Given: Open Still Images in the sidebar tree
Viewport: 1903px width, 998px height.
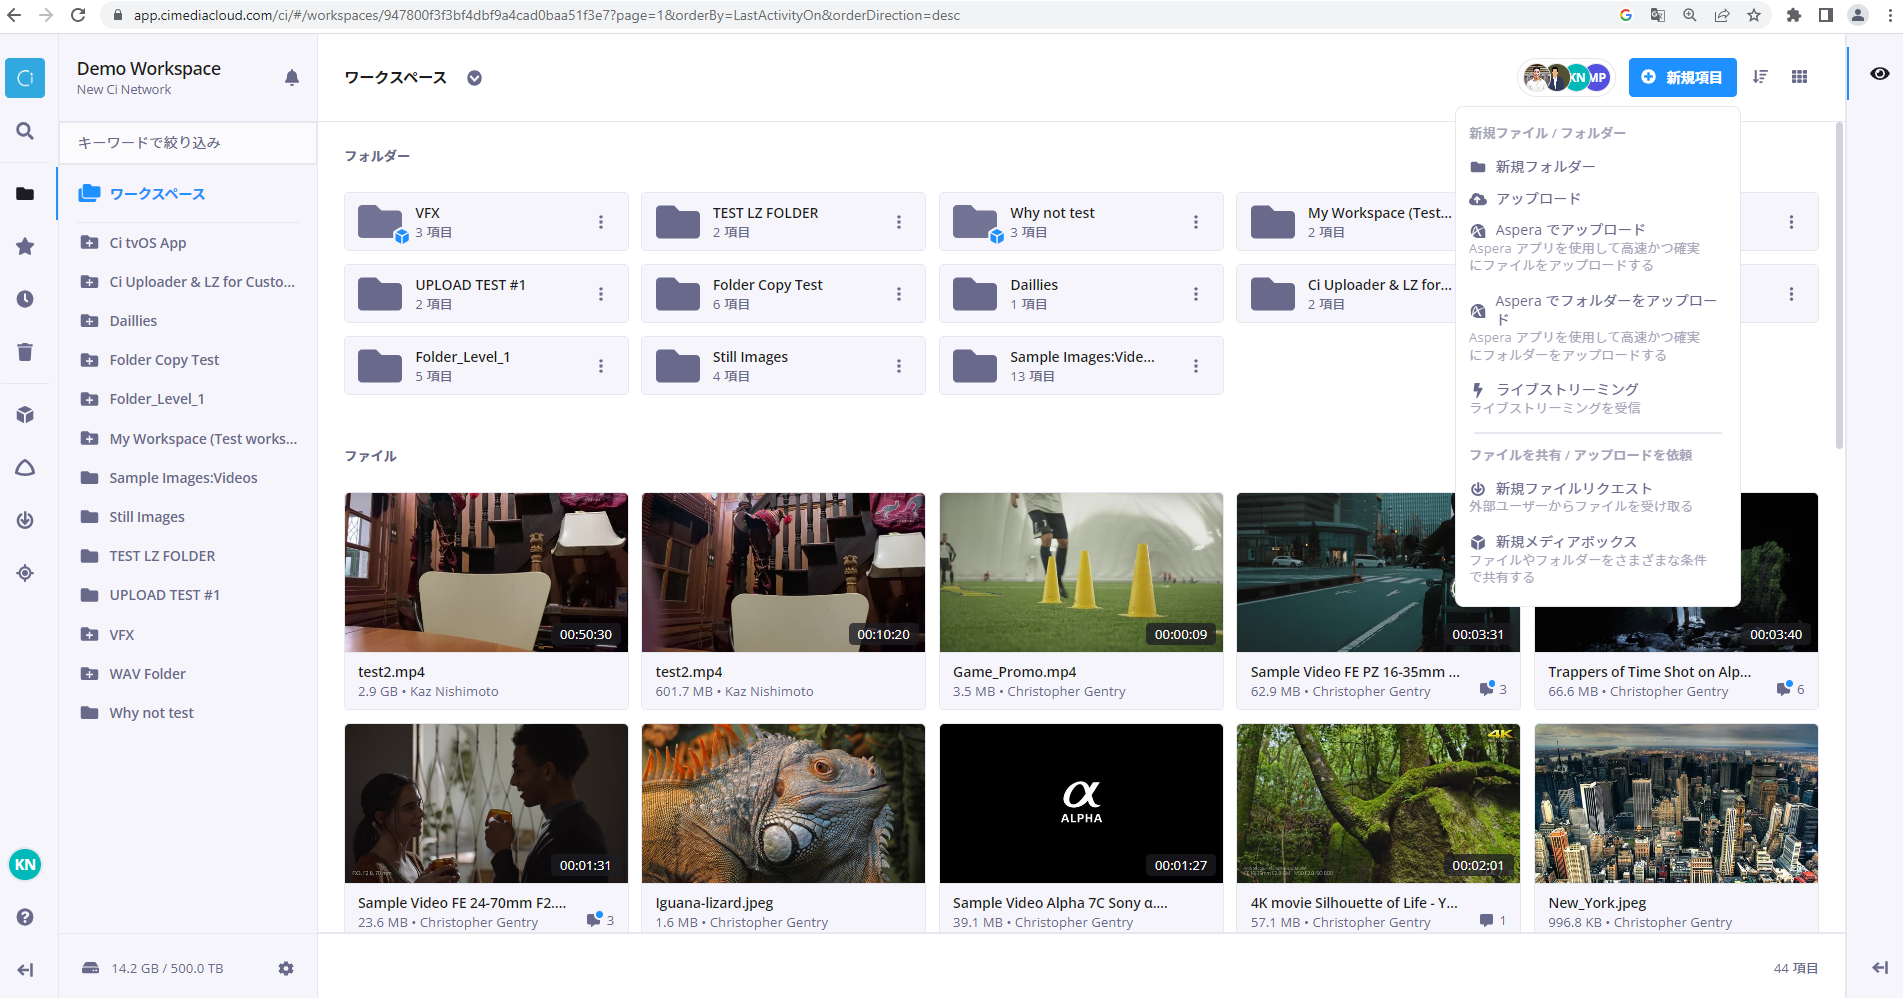Looking at the screenshot, I should [147, 517].
